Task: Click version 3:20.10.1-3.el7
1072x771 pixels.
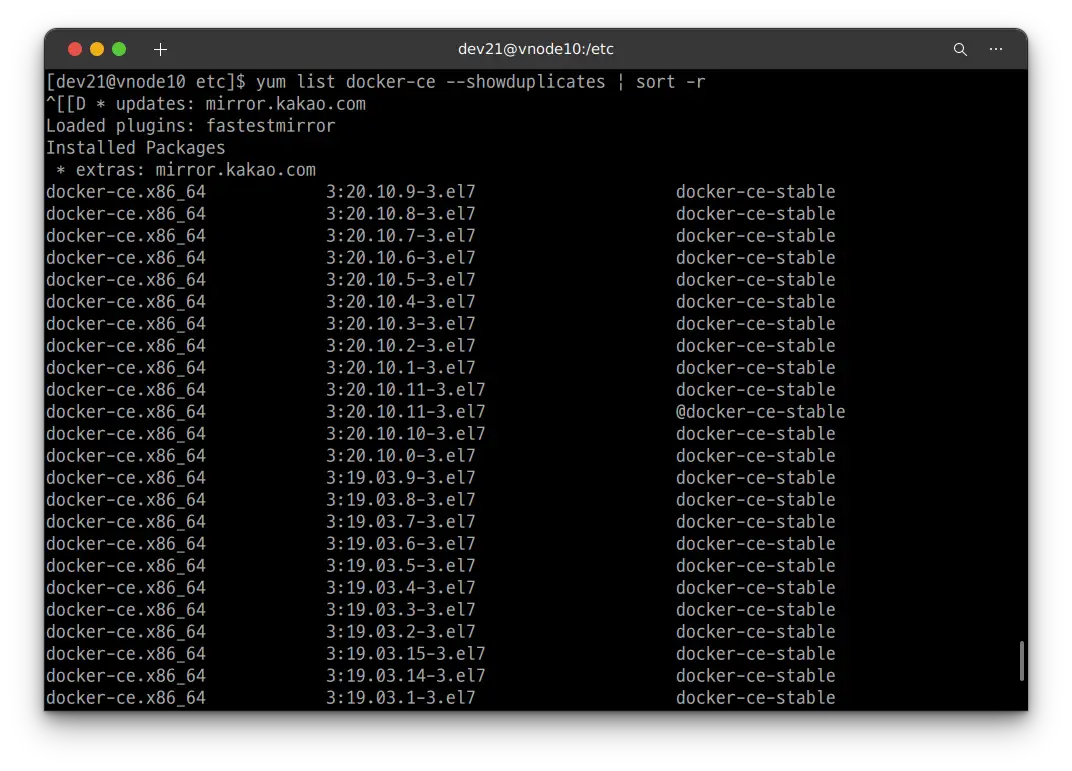Action: (x=400, y=368)
